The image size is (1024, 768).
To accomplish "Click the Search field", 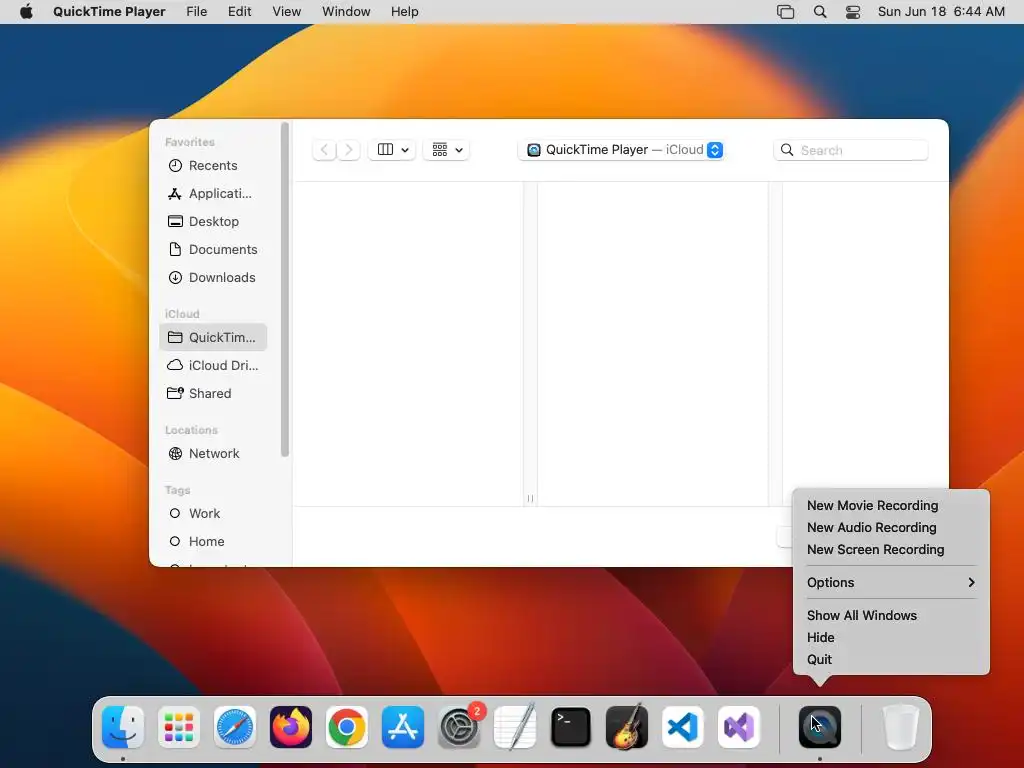I will tap(851, 150).
